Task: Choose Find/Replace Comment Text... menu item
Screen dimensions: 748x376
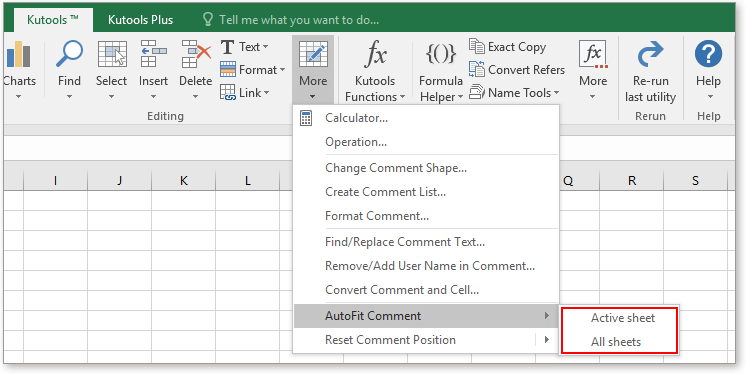Action: tap(426, 242)
